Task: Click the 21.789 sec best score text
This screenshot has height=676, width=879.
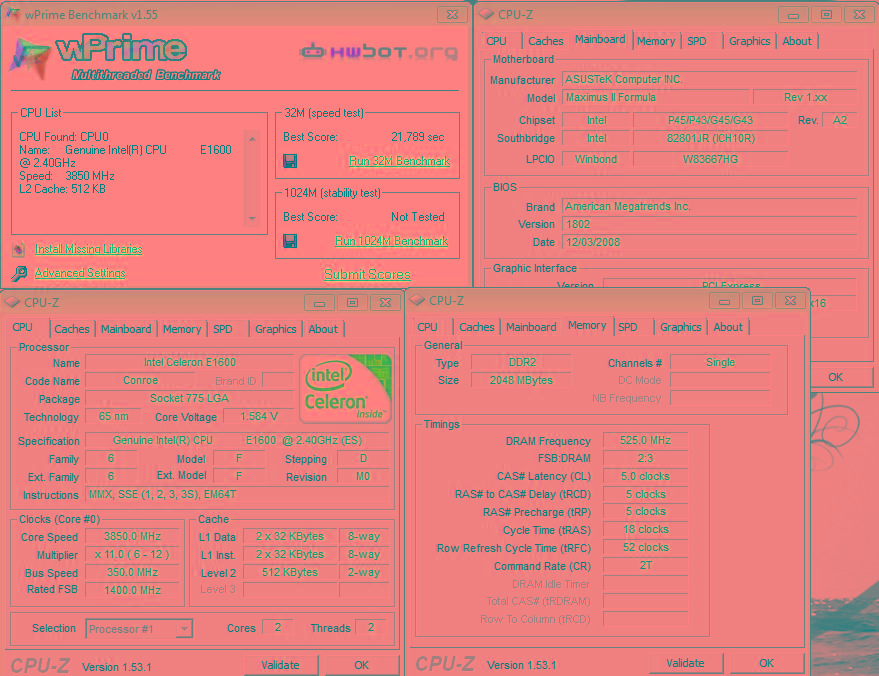Action: point(418,137)
